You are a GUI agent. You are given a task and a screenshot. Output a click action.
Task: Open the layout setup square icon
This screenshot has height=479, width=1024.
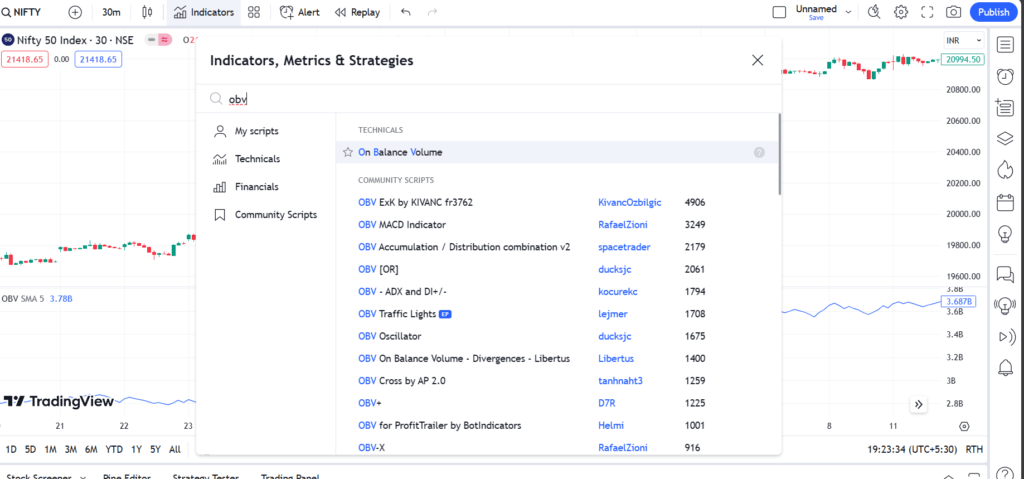[x=778, y=12]
